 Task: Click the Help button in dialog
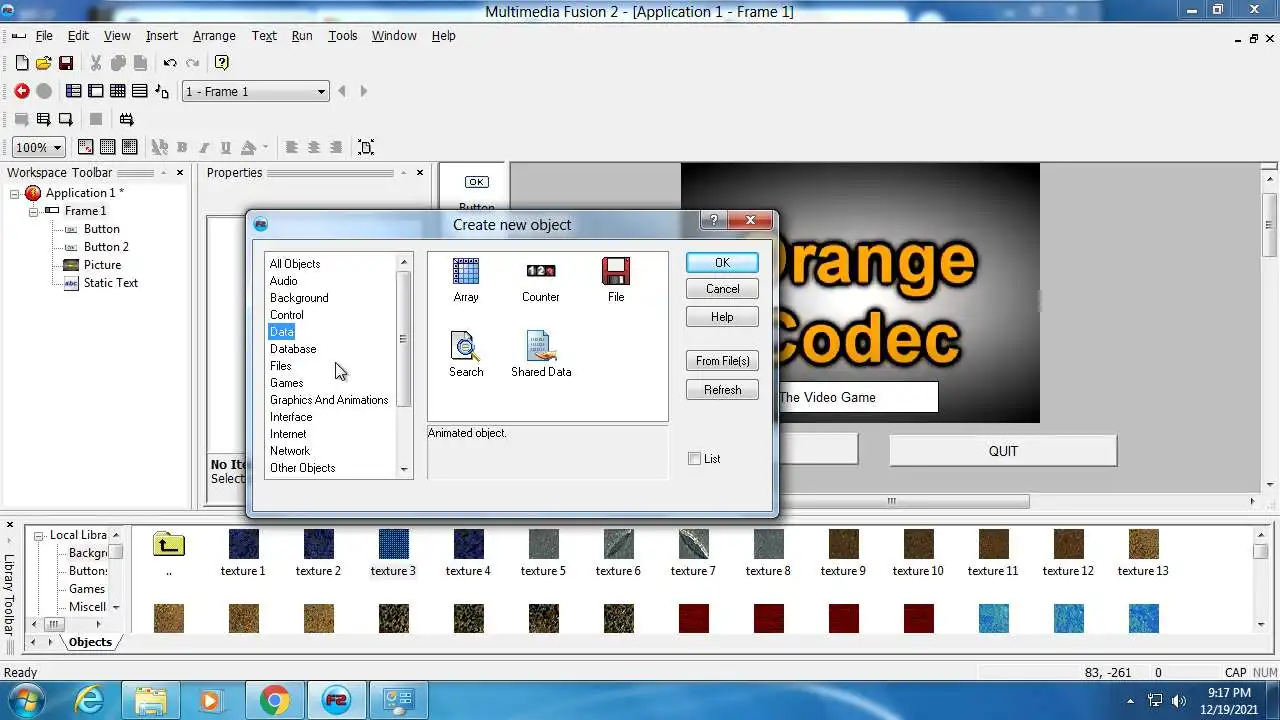click(x=722, y=317)
